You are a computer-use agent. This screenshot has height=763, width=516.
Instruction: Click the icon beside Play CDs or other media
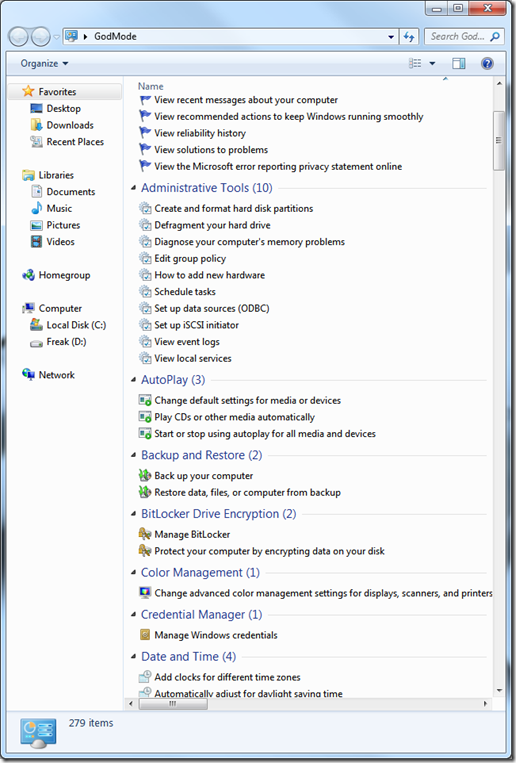(x=145, y=417)
